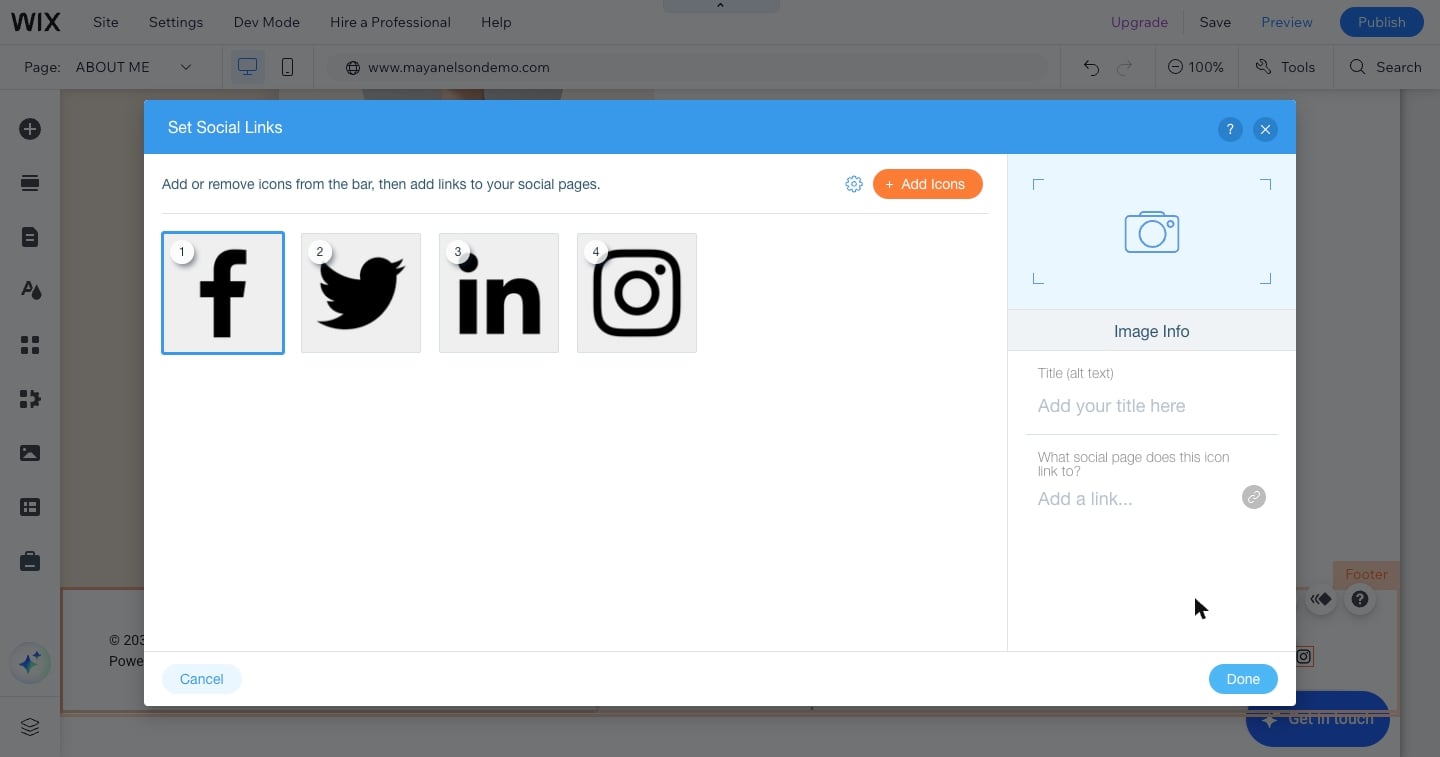
Task: Open the Add Elements plus icon in sidebar
Action: [x=30, y=129]
